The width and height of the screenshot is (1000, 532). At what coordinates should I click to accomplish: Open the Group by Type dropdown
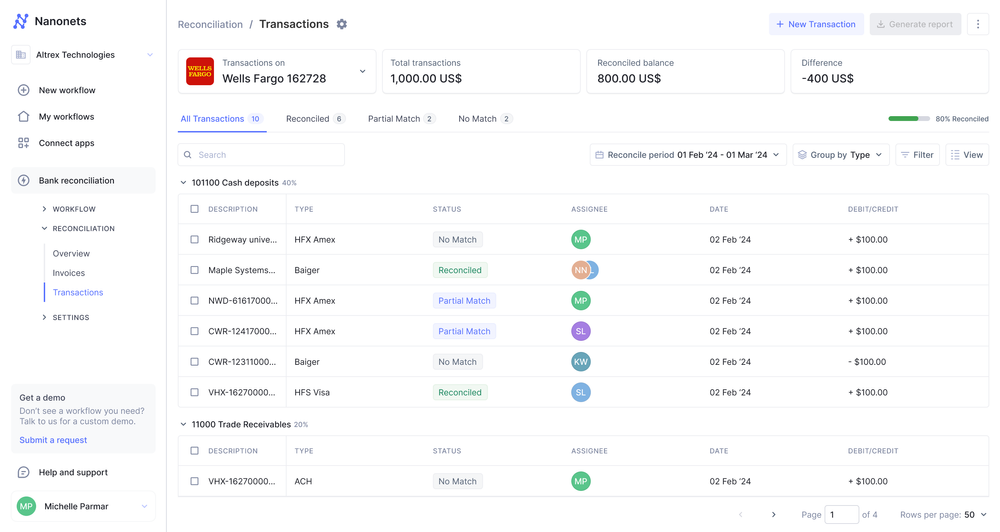(841, 155)
